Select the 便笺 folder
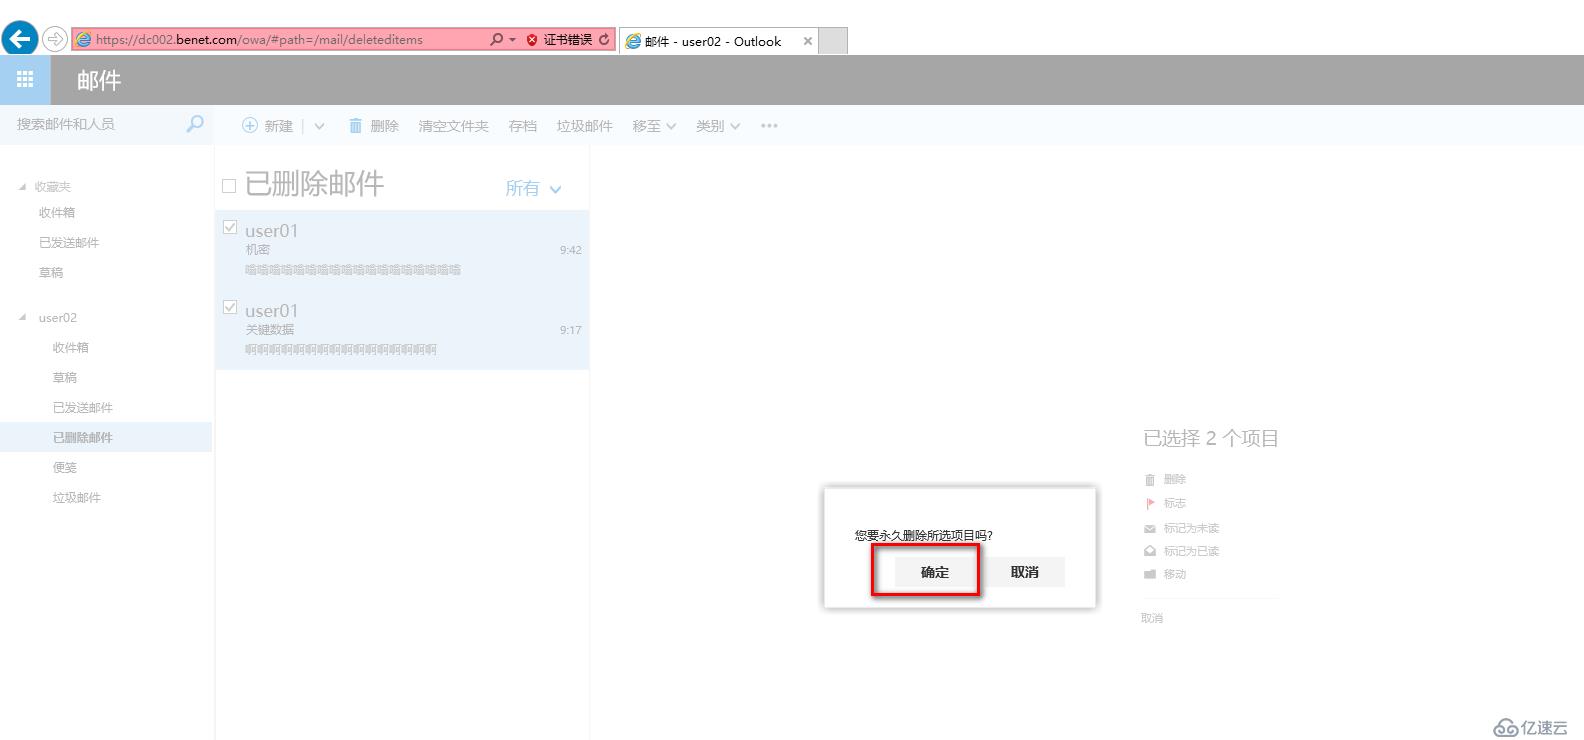The height and width of the screenshot is (740, 1584). click(x=65, y=468)
